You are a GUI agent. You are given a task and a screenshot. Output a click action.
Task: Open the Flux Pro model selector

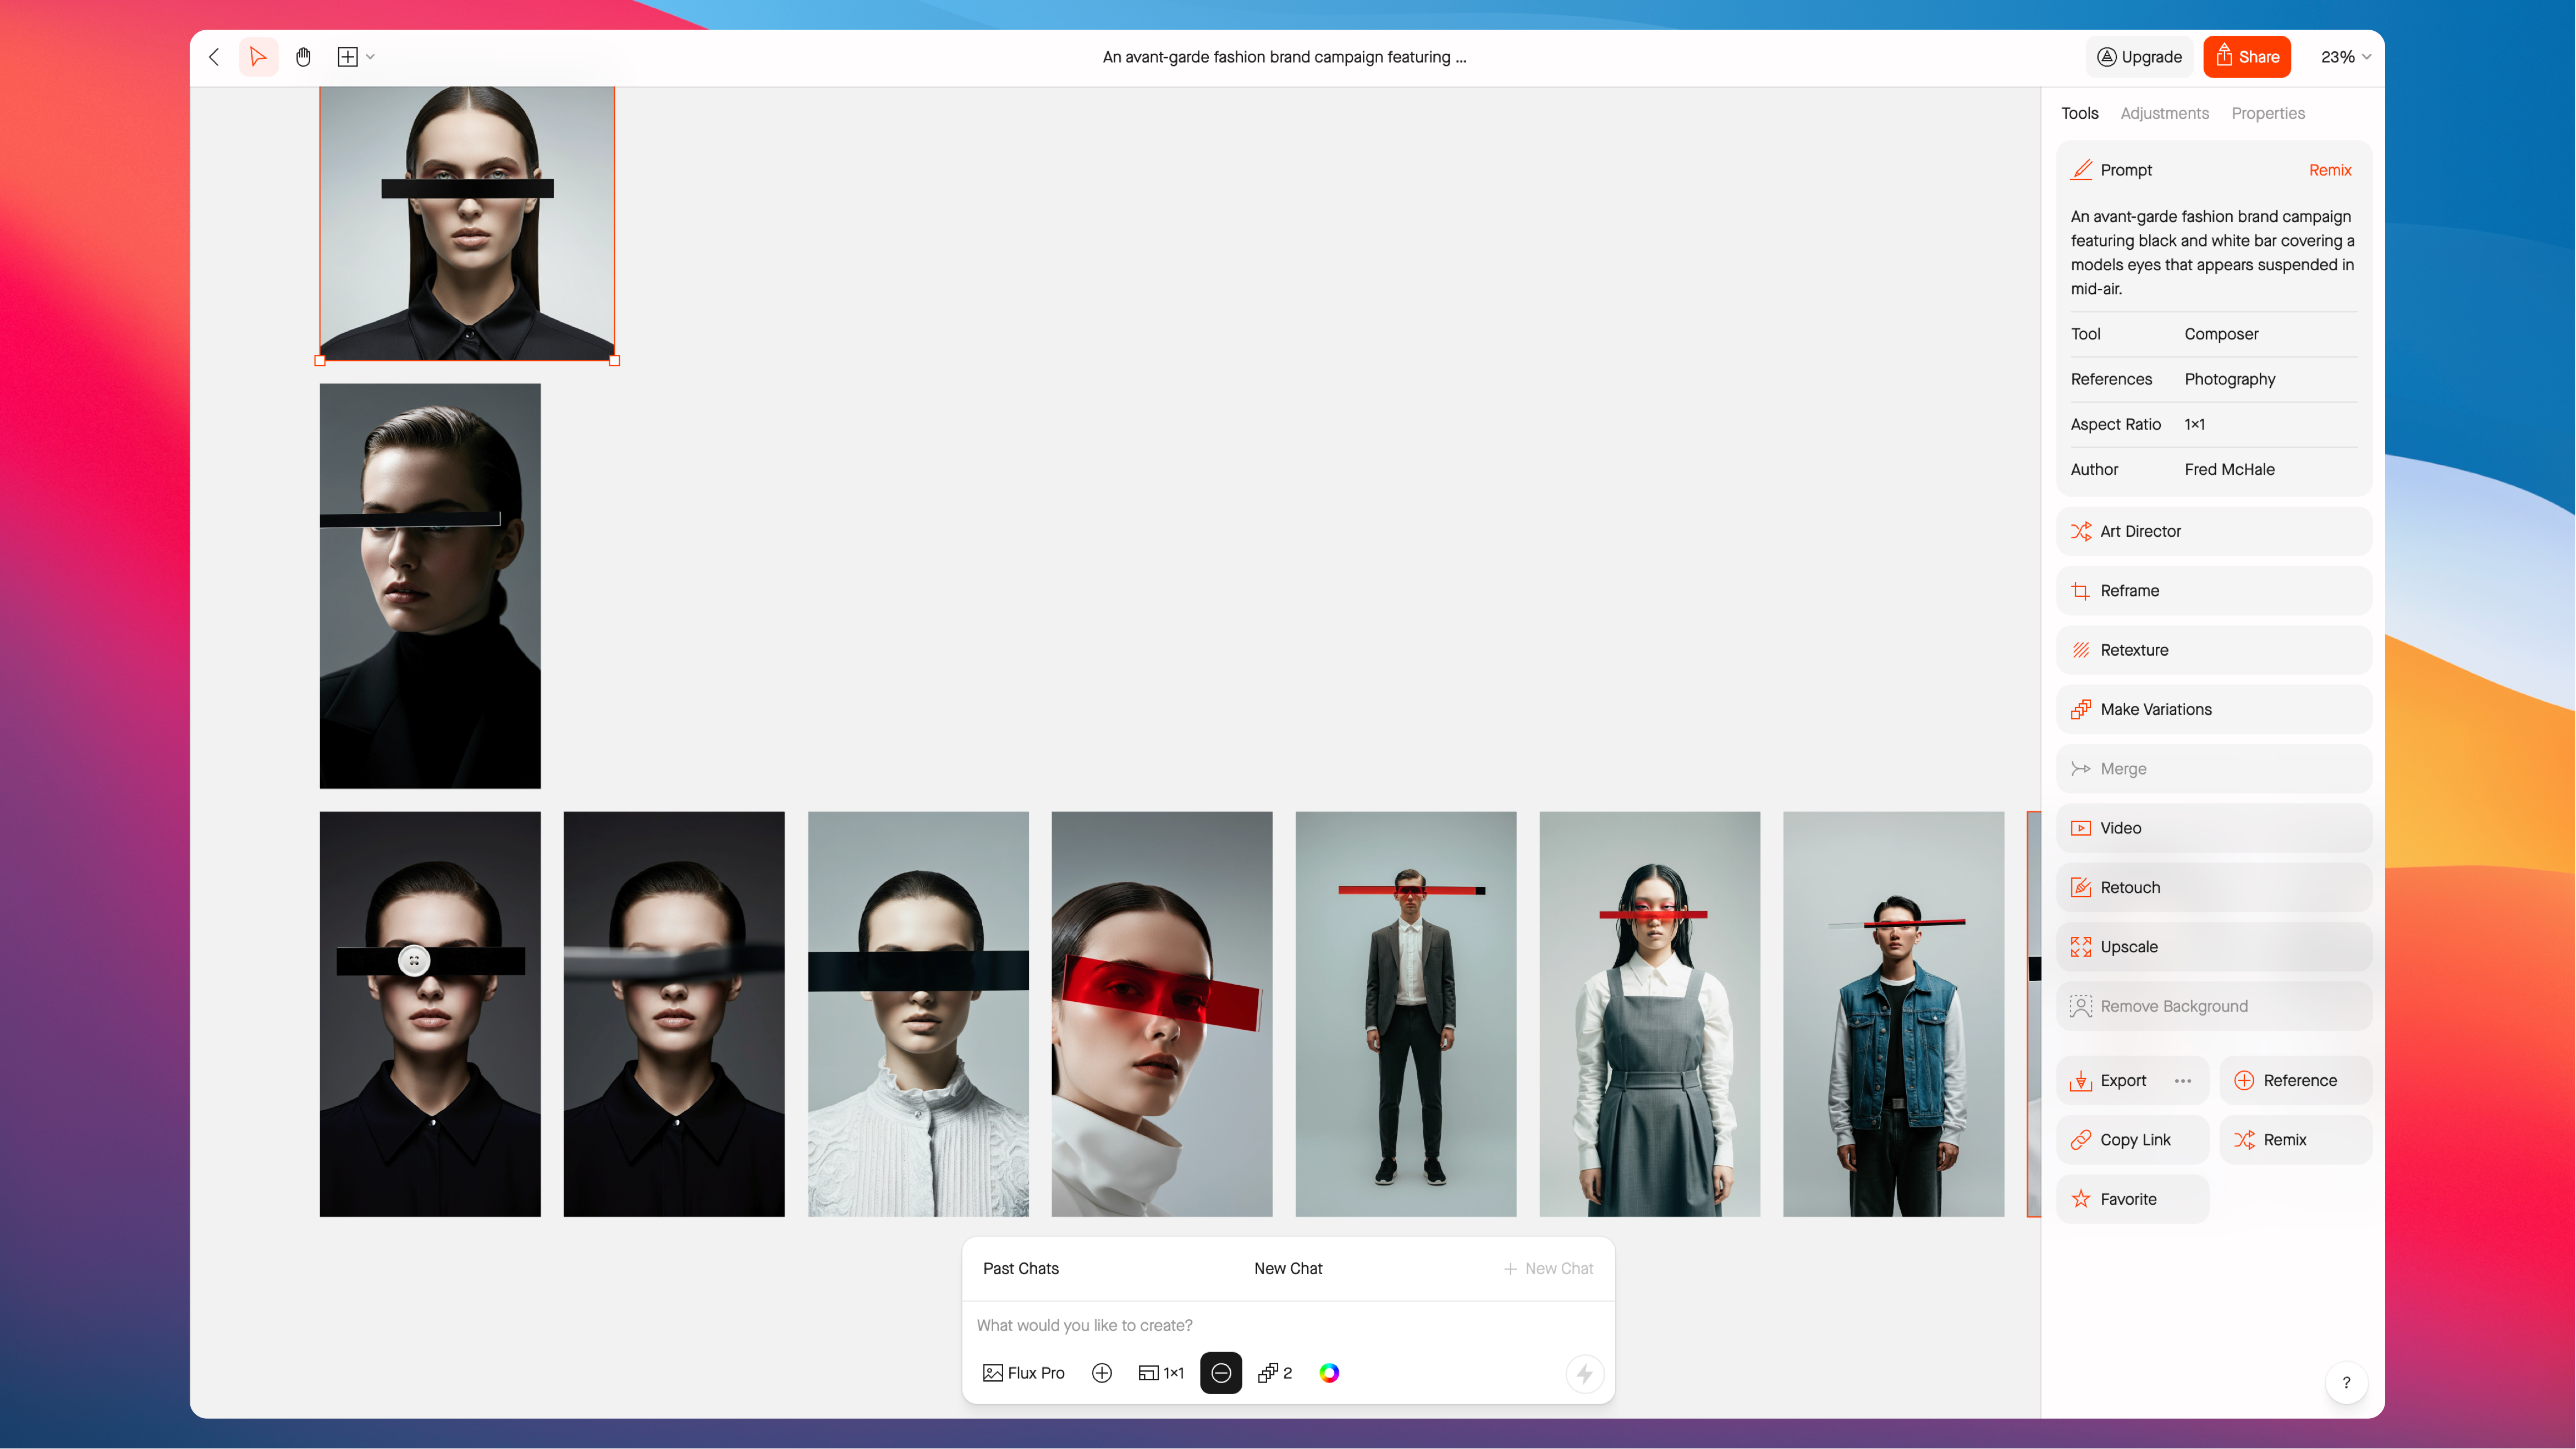click(x=1024, y=1374)
